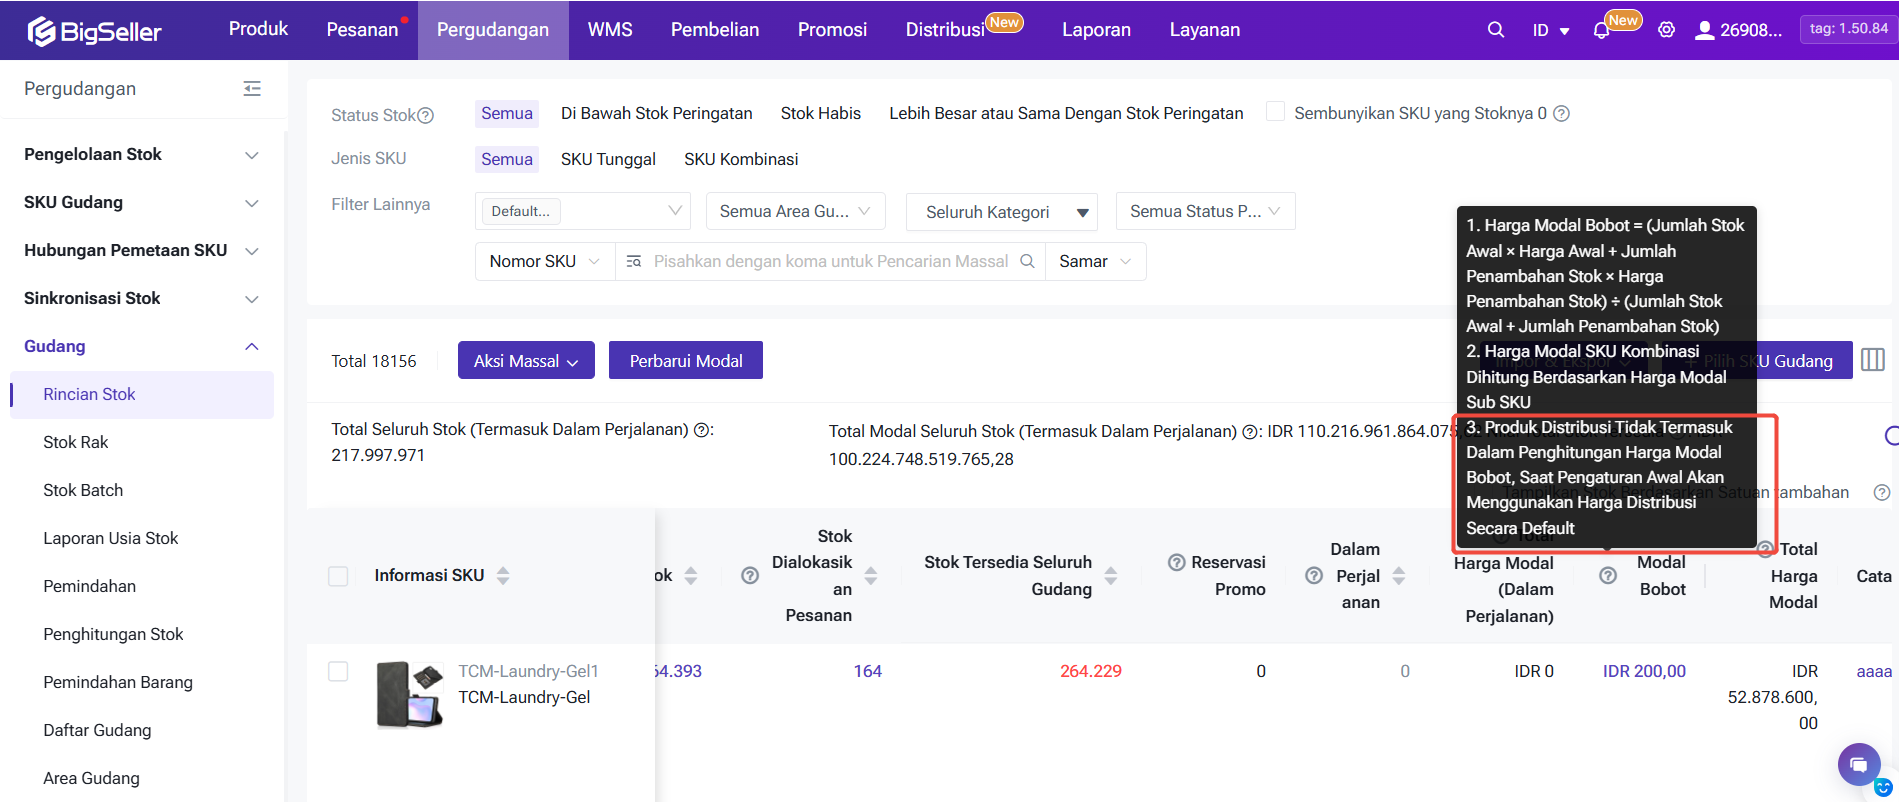The height and width of the screenshot is (802, 1899).
Task: Click the Perbarui Modal button
Action: [685, 361]
